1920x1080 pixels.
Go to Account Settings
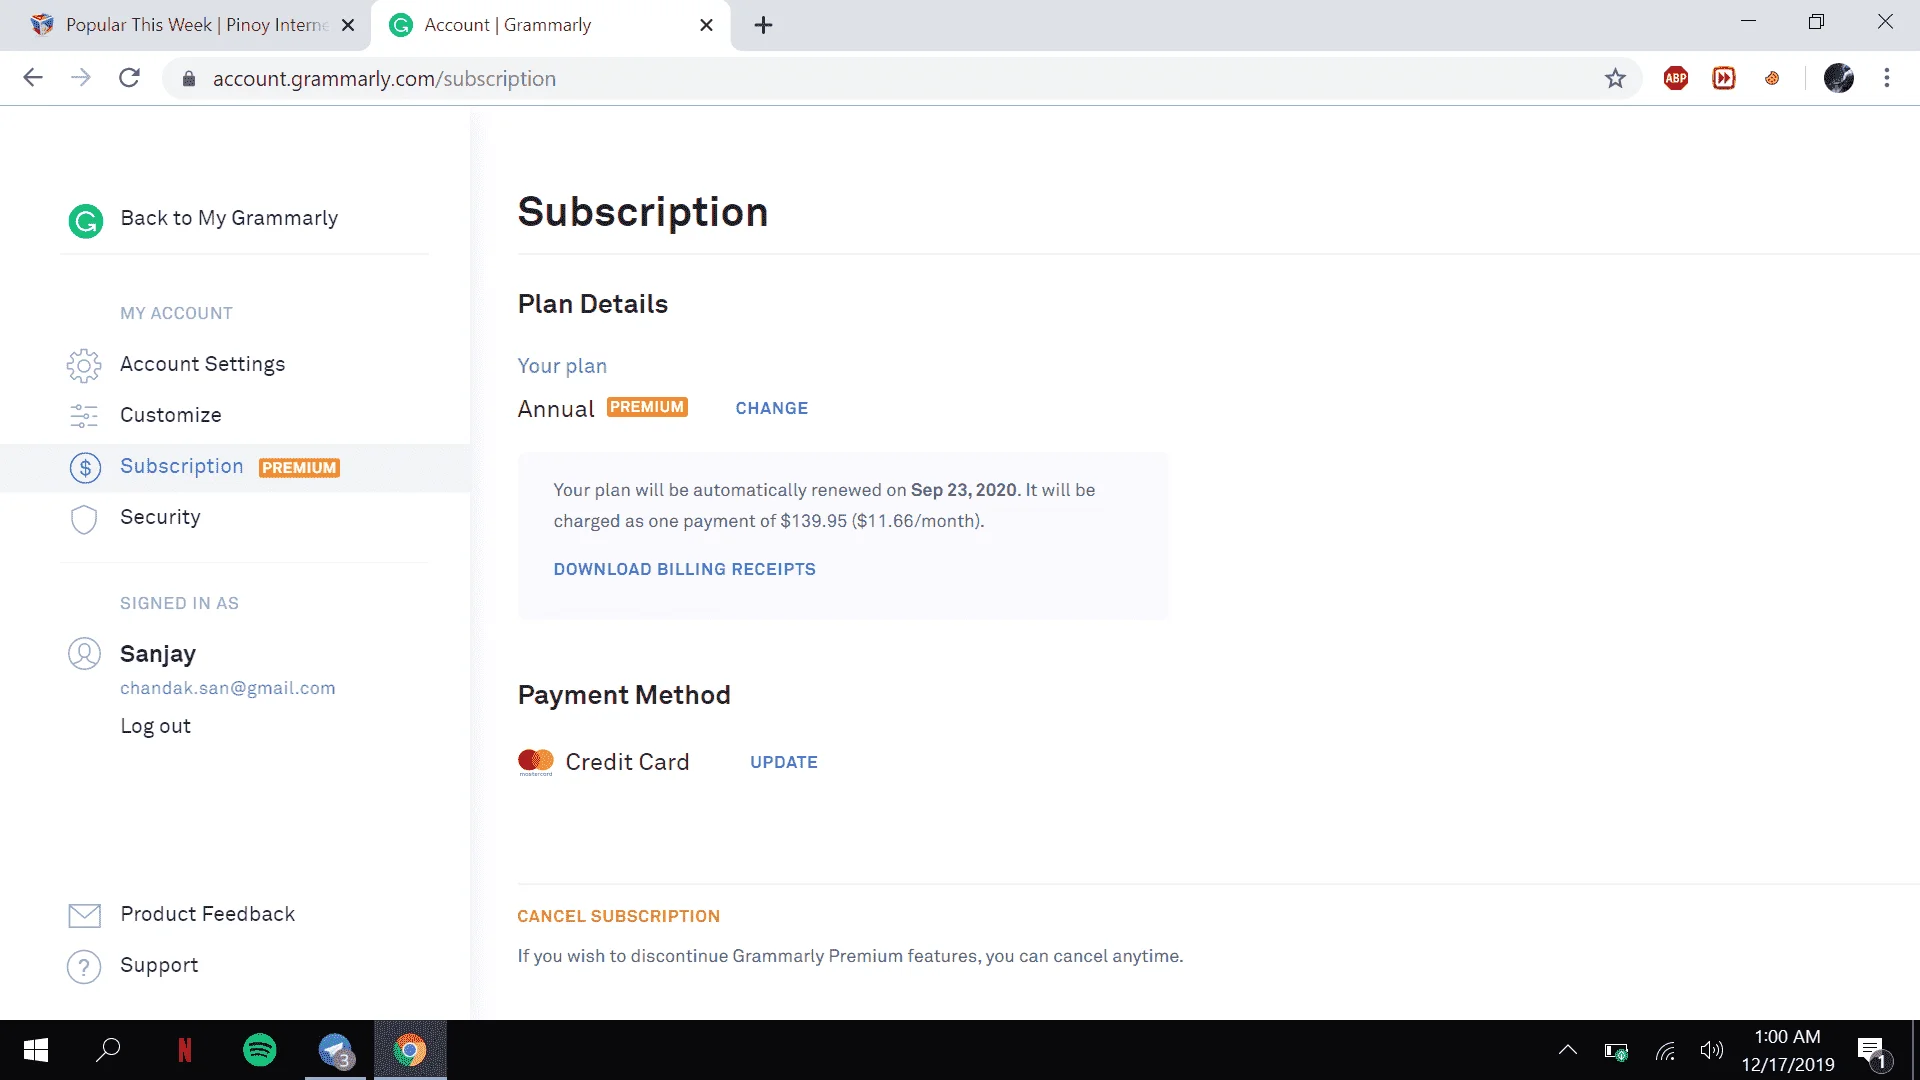[202, 365]
